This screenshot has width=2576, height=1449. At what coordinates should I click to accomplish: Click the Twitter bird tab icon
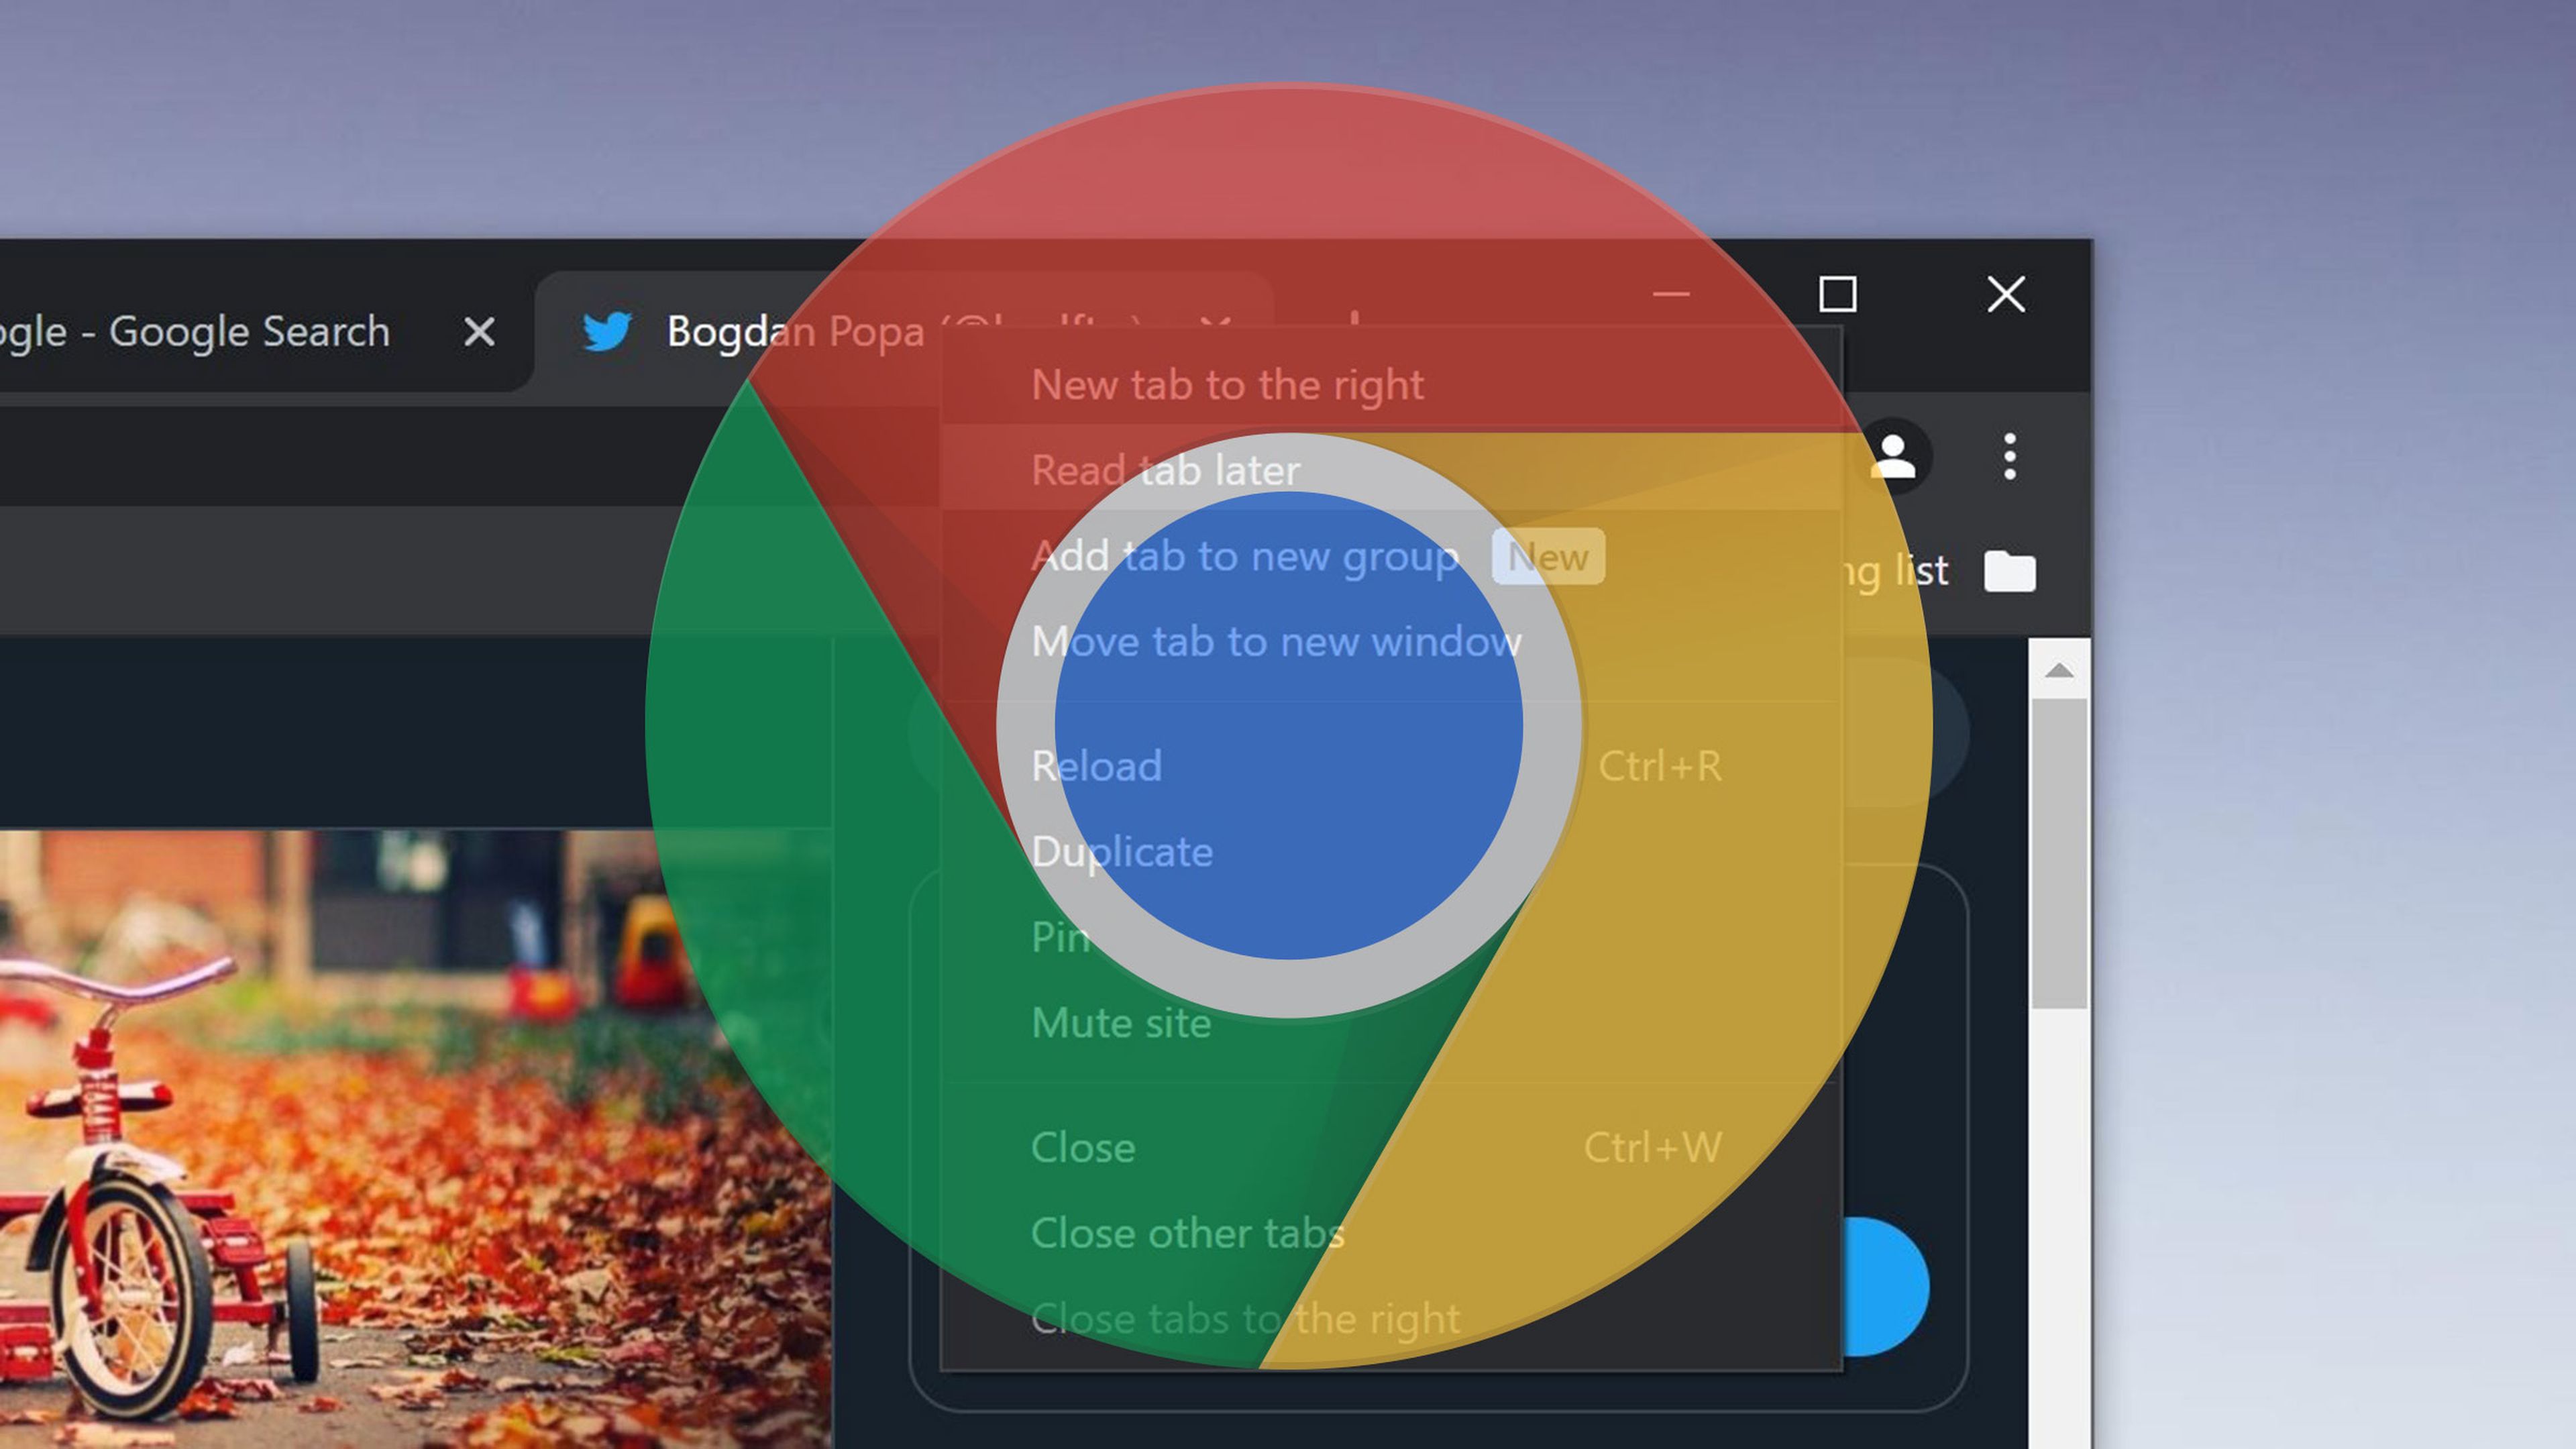pyautogui.click(x=606, y=331)
